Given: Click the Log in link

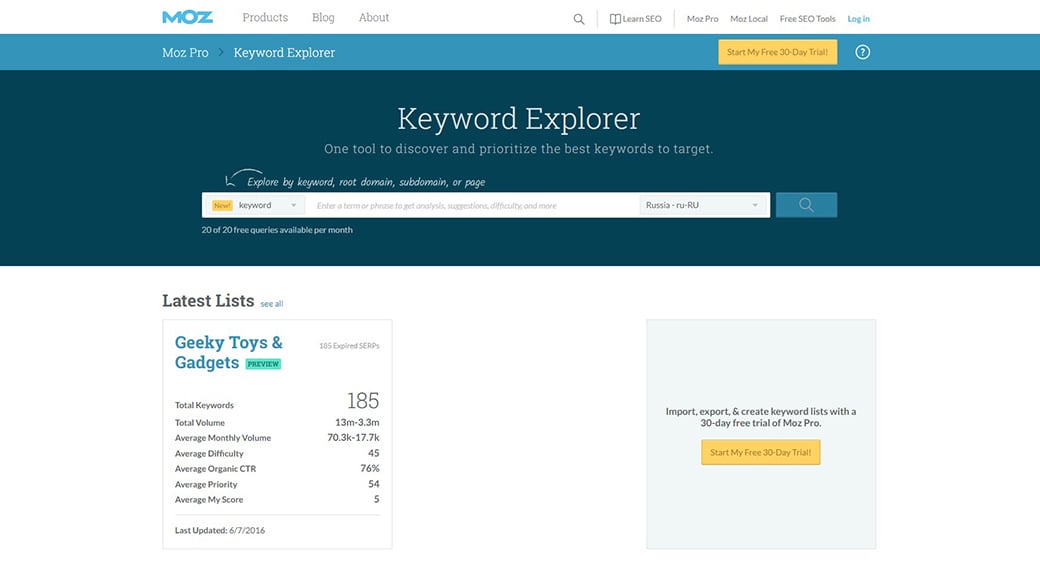Looking at the screenshot, I should tap(858, 19).
